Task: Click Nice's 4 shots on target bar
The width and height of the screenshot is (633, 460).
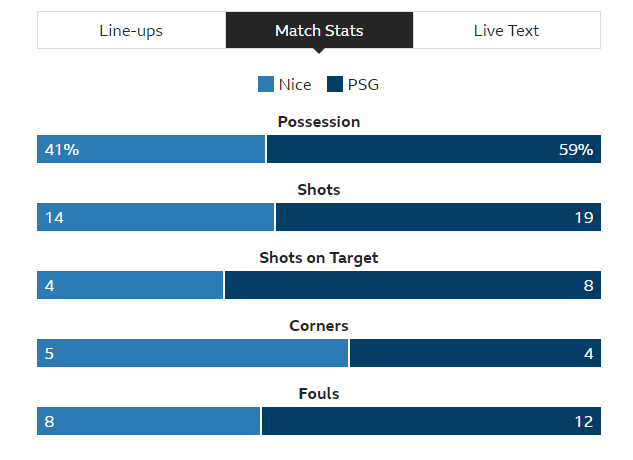Action: 130,285
